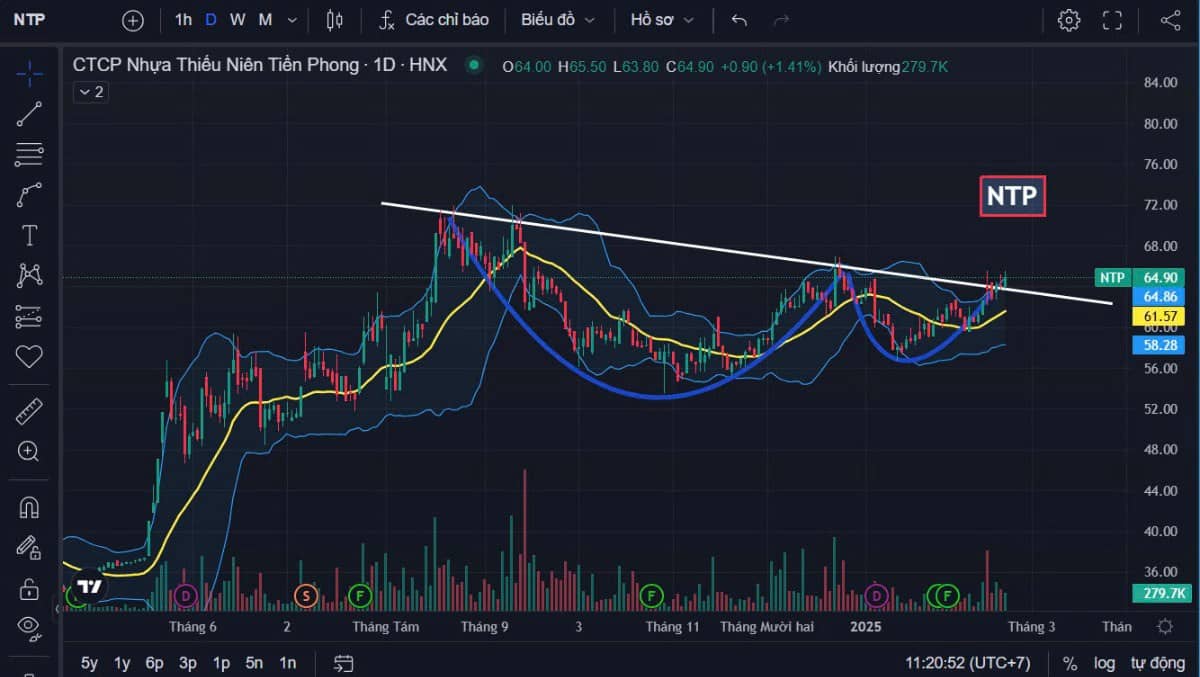Viewport: 1200px width, 677px height.
Task: Click Khối lượng 279.7K in header
Action: (887, 66)
